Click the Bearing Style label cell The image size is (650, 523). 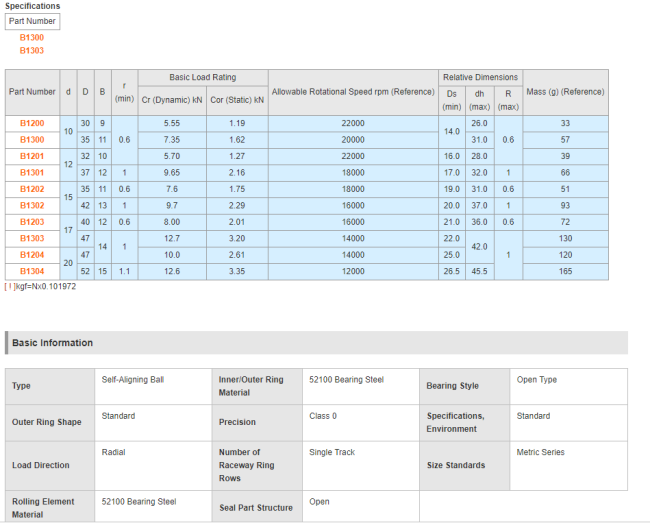tap(453, 386)
